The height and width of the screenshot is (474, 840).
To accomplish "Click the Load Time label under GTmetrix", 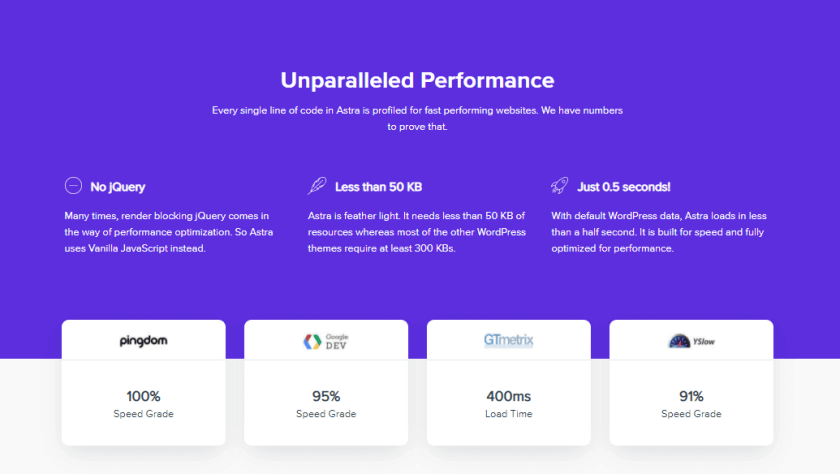I will [508, 414].
